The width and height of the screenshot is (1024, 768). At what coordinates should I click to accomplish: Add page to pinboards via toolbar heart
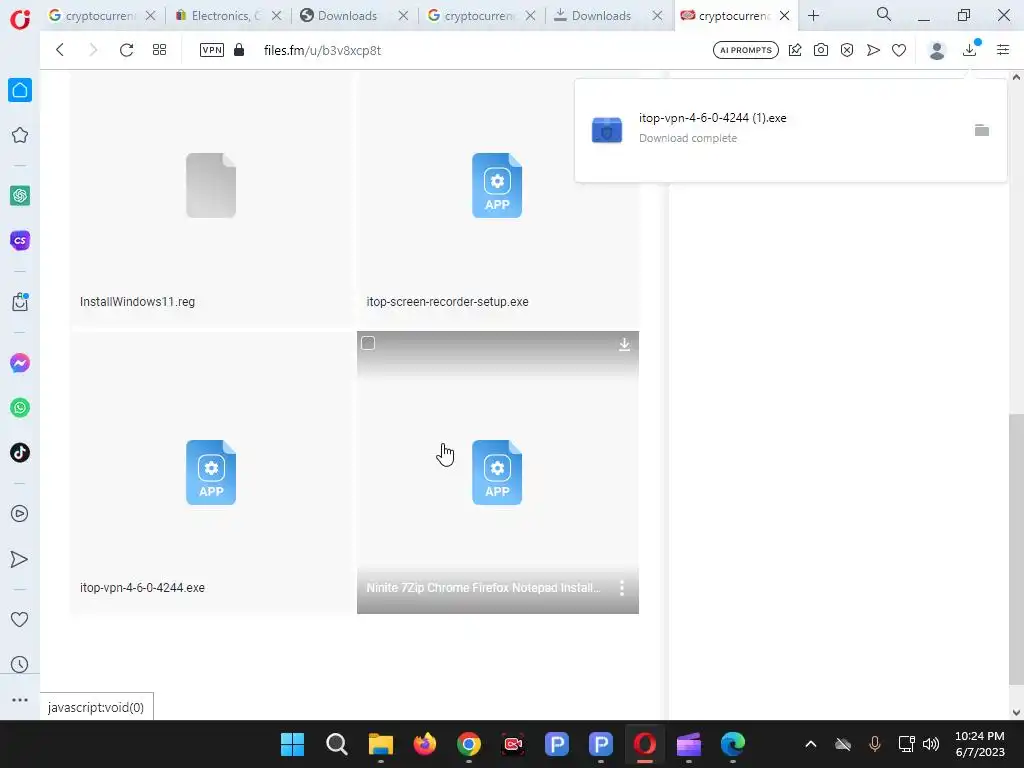(899, 50)
